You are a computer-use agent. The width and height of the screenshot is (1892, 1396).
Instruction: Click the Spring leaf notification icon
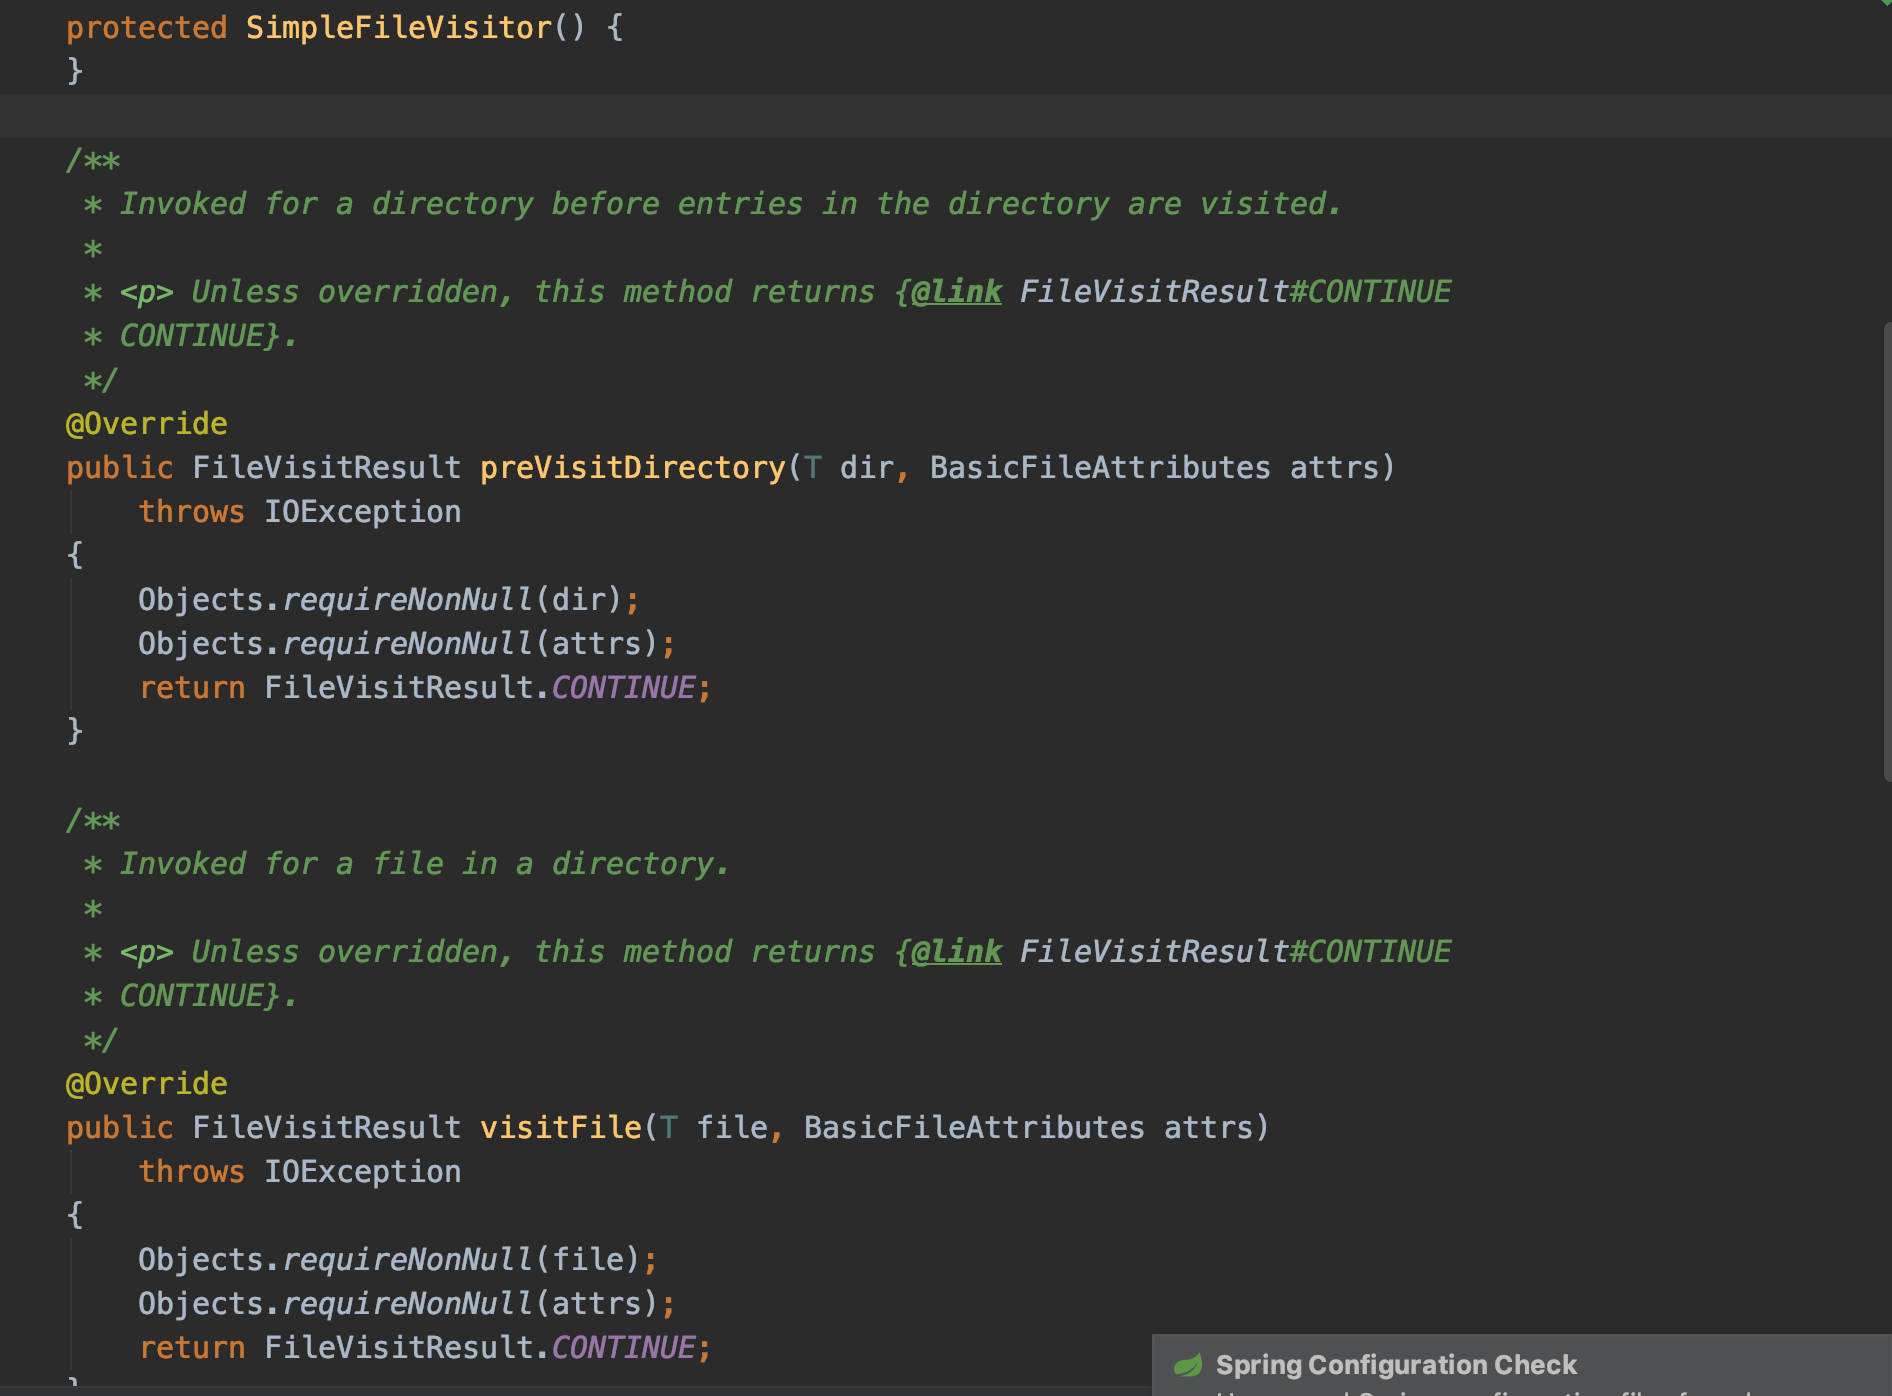[1190, 1364]
